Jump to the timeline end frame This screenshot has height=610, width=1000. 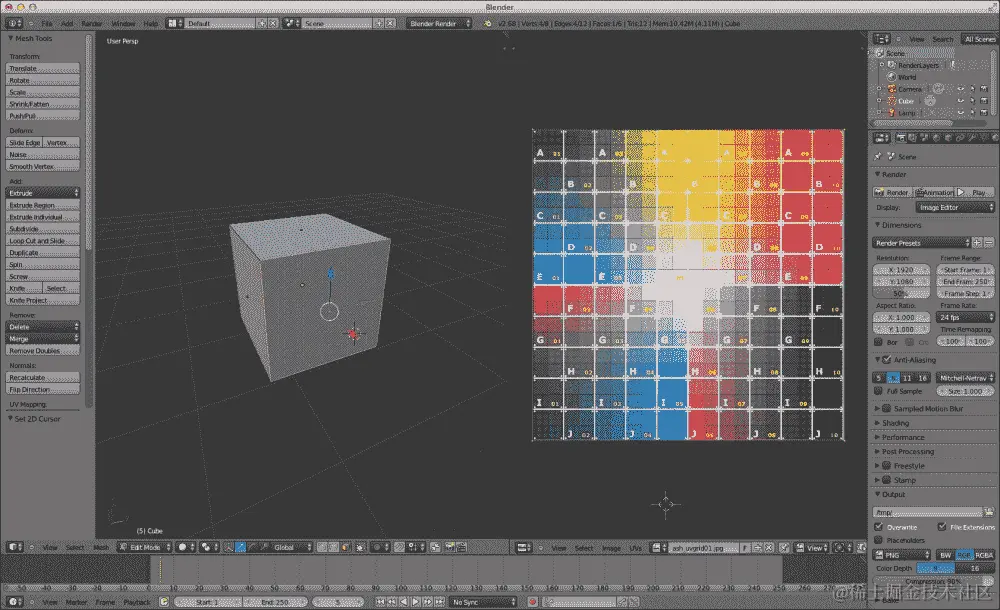[x=439, y=602]
